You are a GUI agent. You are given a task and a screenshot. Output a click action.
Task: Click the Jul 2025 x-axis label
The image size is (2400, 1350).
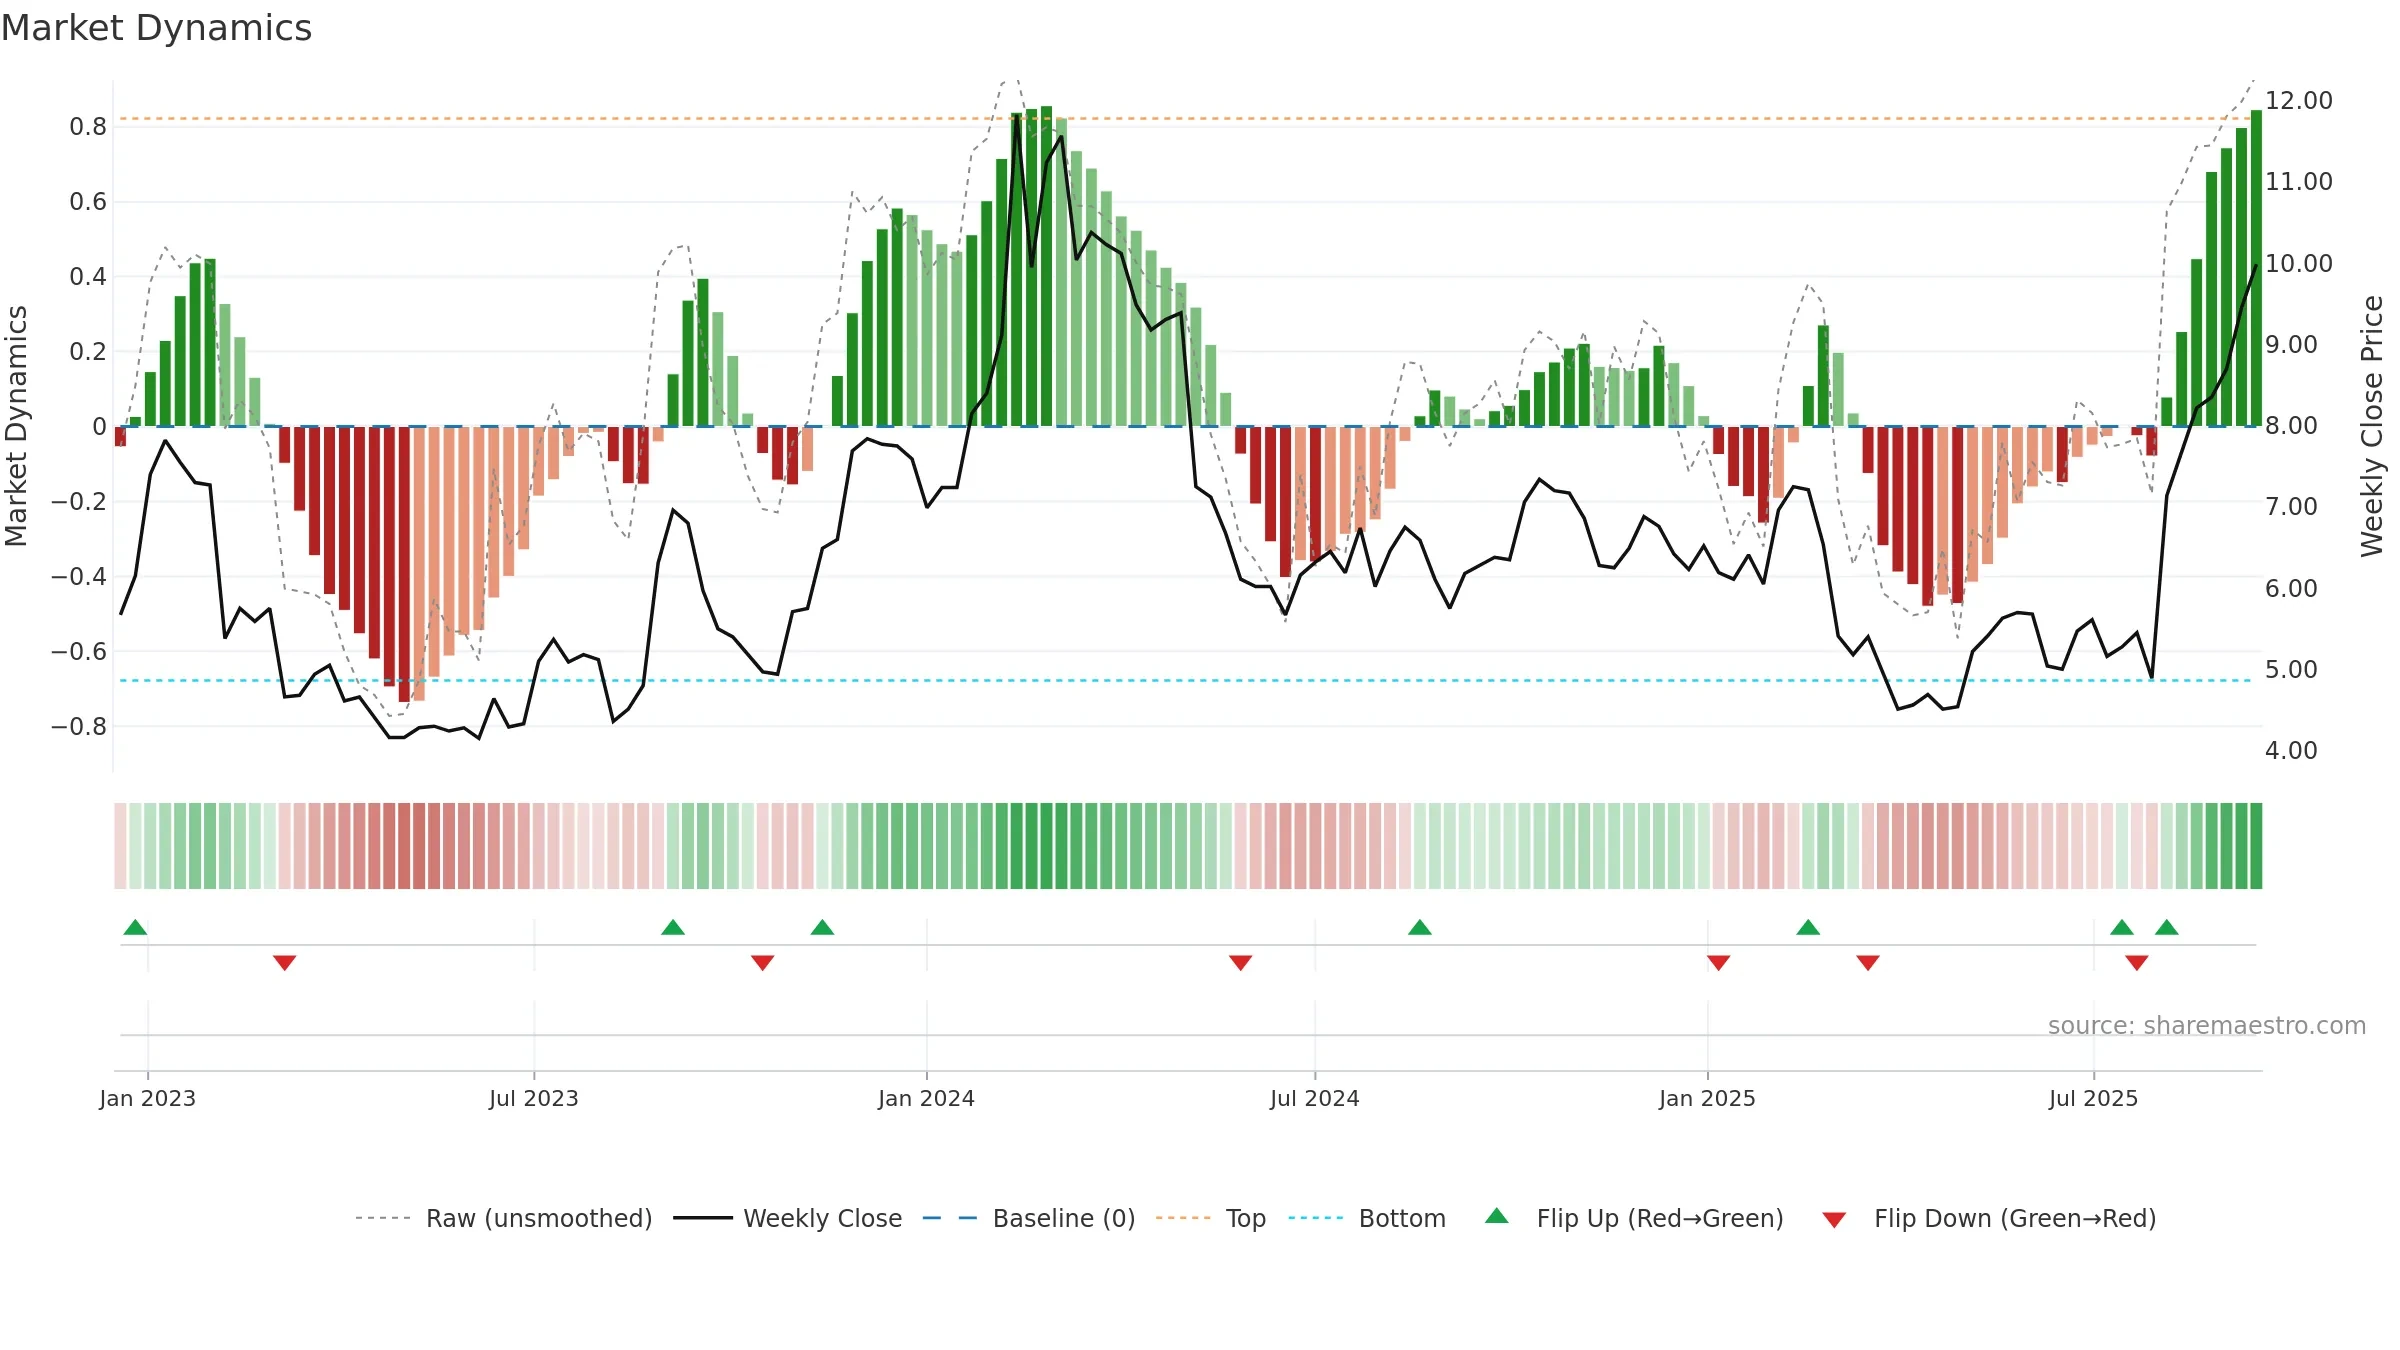point(2094,1098)
